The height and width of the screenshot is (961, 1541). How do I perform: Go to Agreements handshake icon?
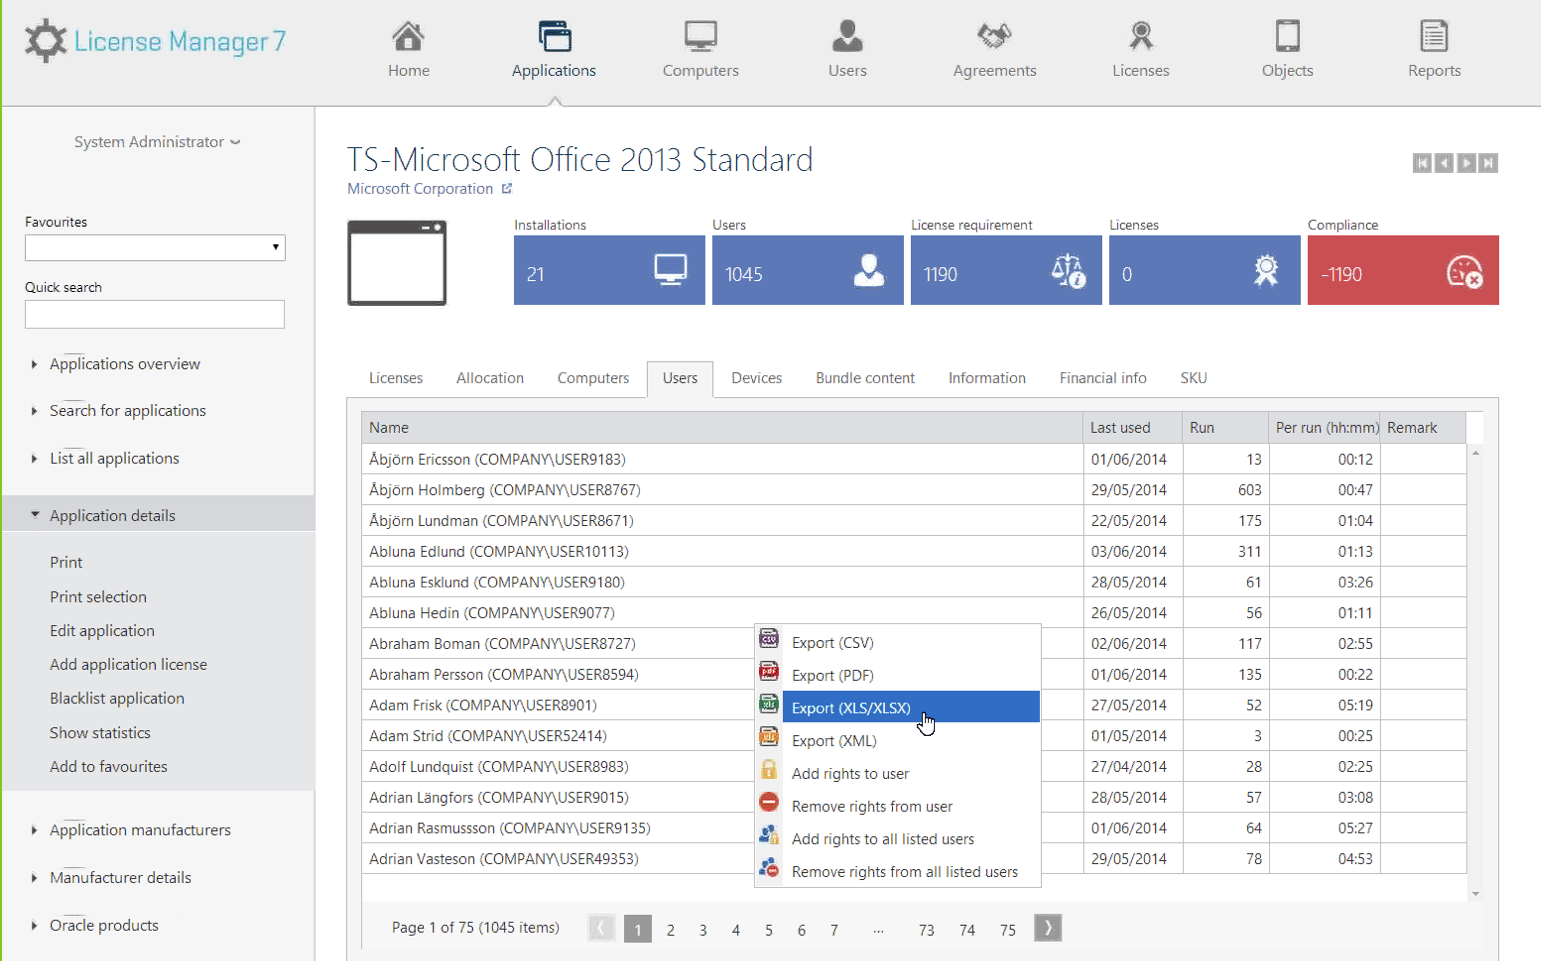coord(994,37)
